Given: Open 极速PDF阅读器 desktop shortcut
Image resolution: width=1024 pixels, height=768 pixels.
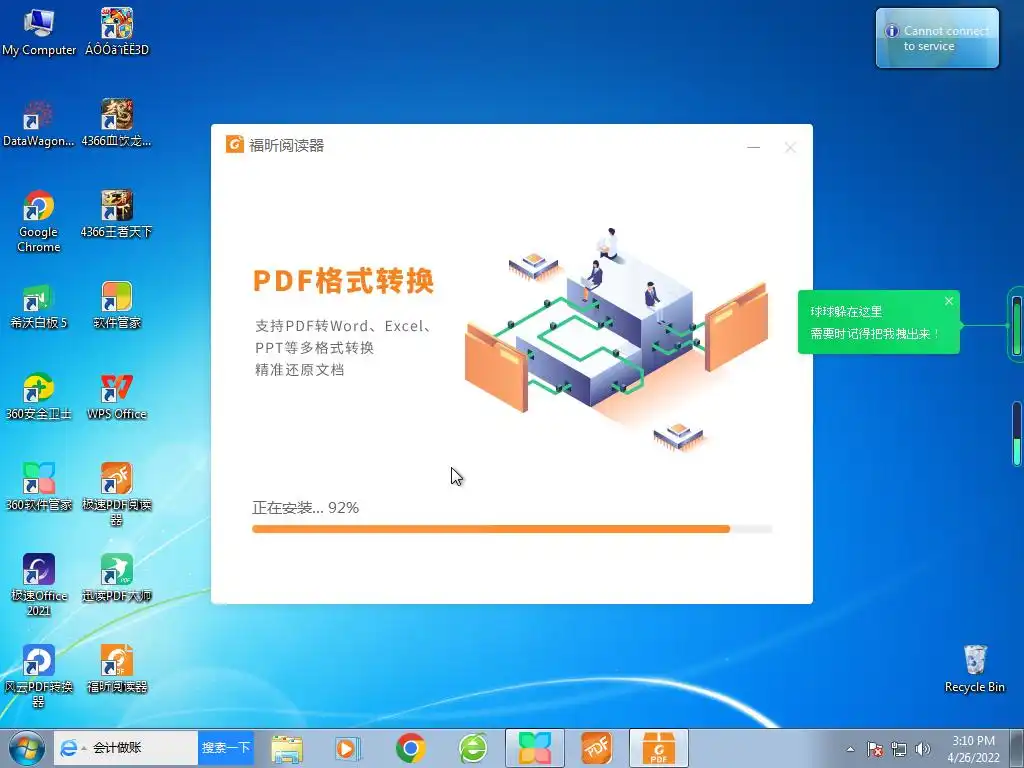Looking at the screenshot, I should tap(117, 494).
